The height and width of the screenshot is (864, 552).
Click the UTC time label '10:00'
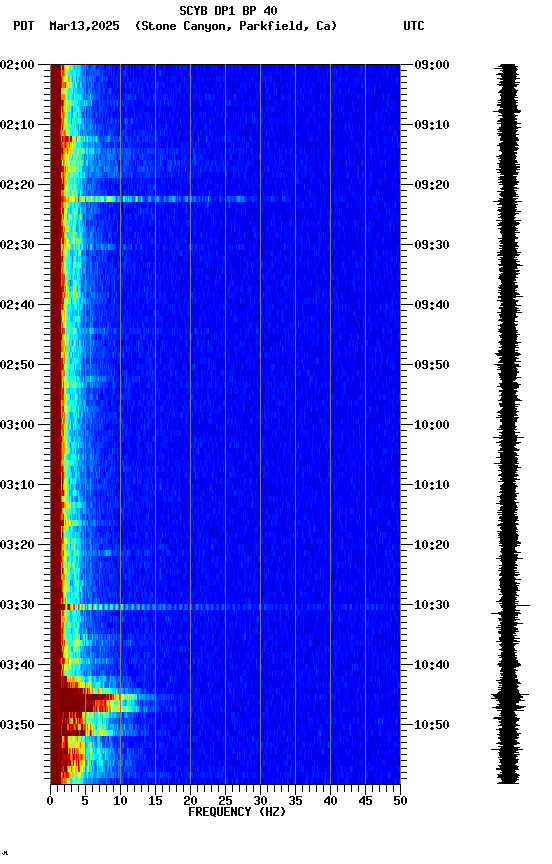(432, 425)
